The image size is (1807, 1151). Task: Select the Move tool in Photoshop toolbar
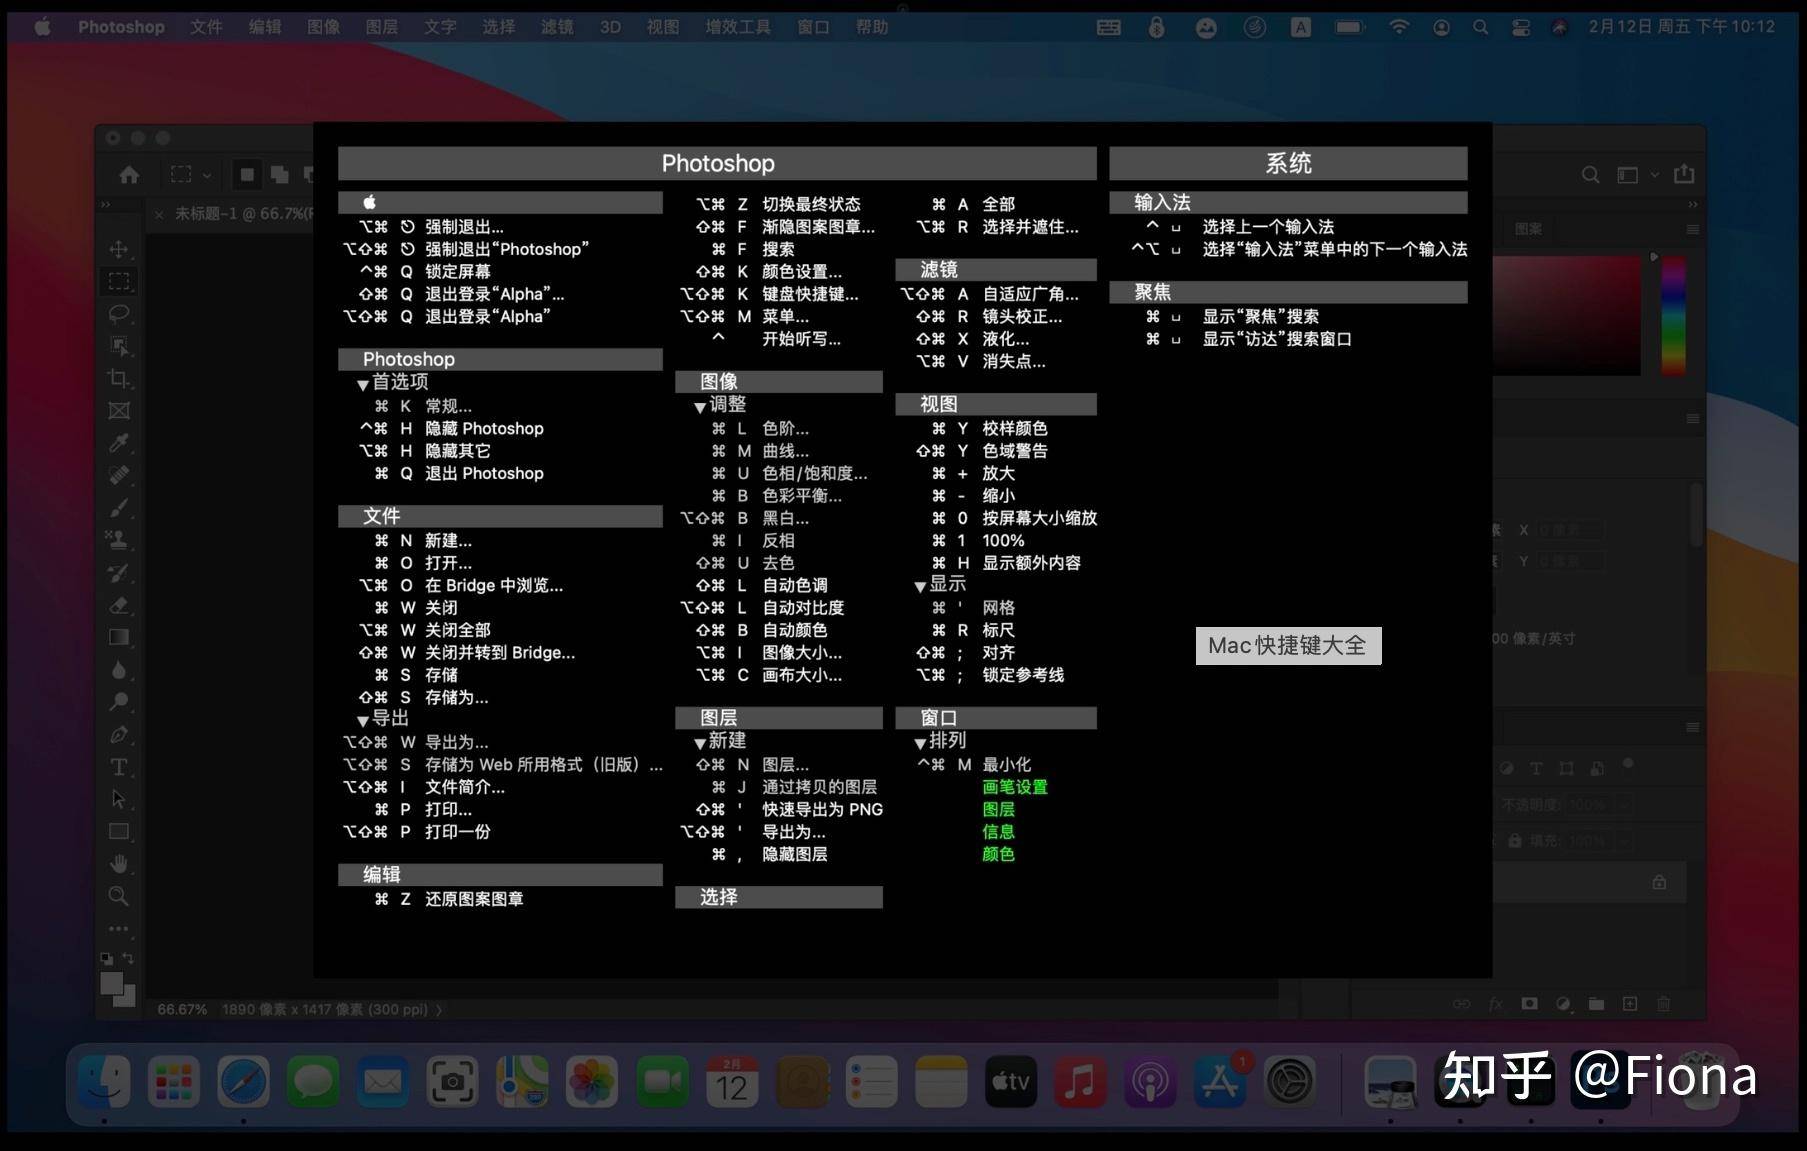point(119,249)
